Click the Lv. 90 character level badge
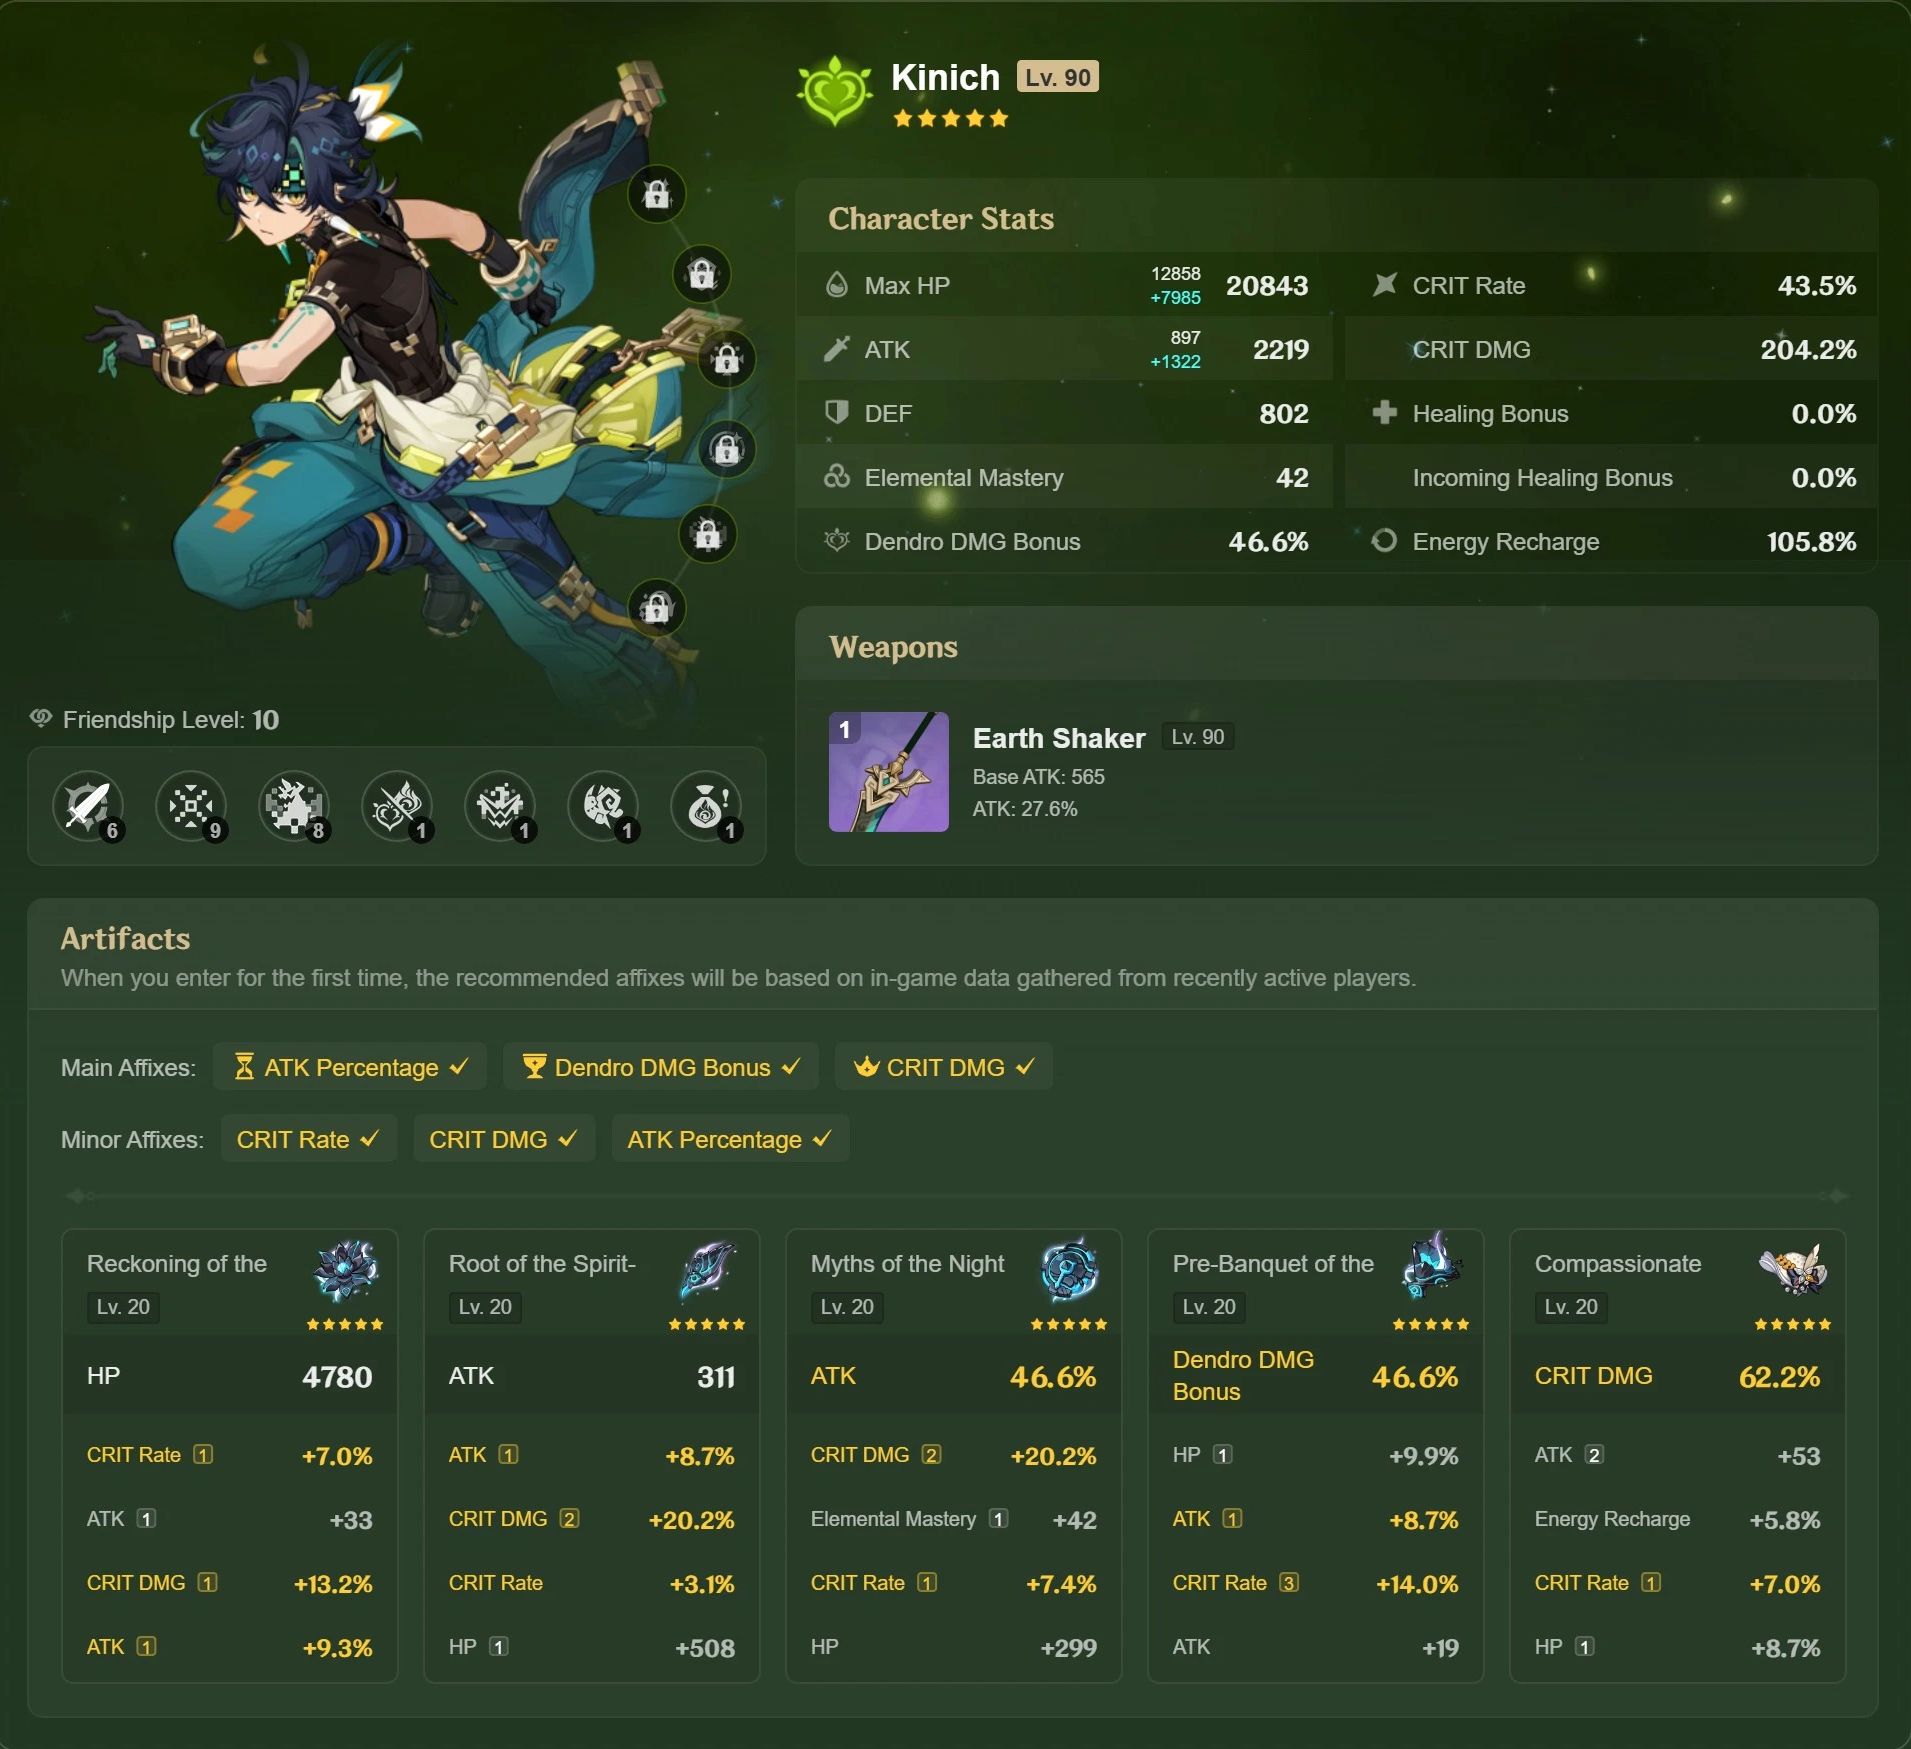Viewport: 1911px width, 1749px height. coord(1058,77)
